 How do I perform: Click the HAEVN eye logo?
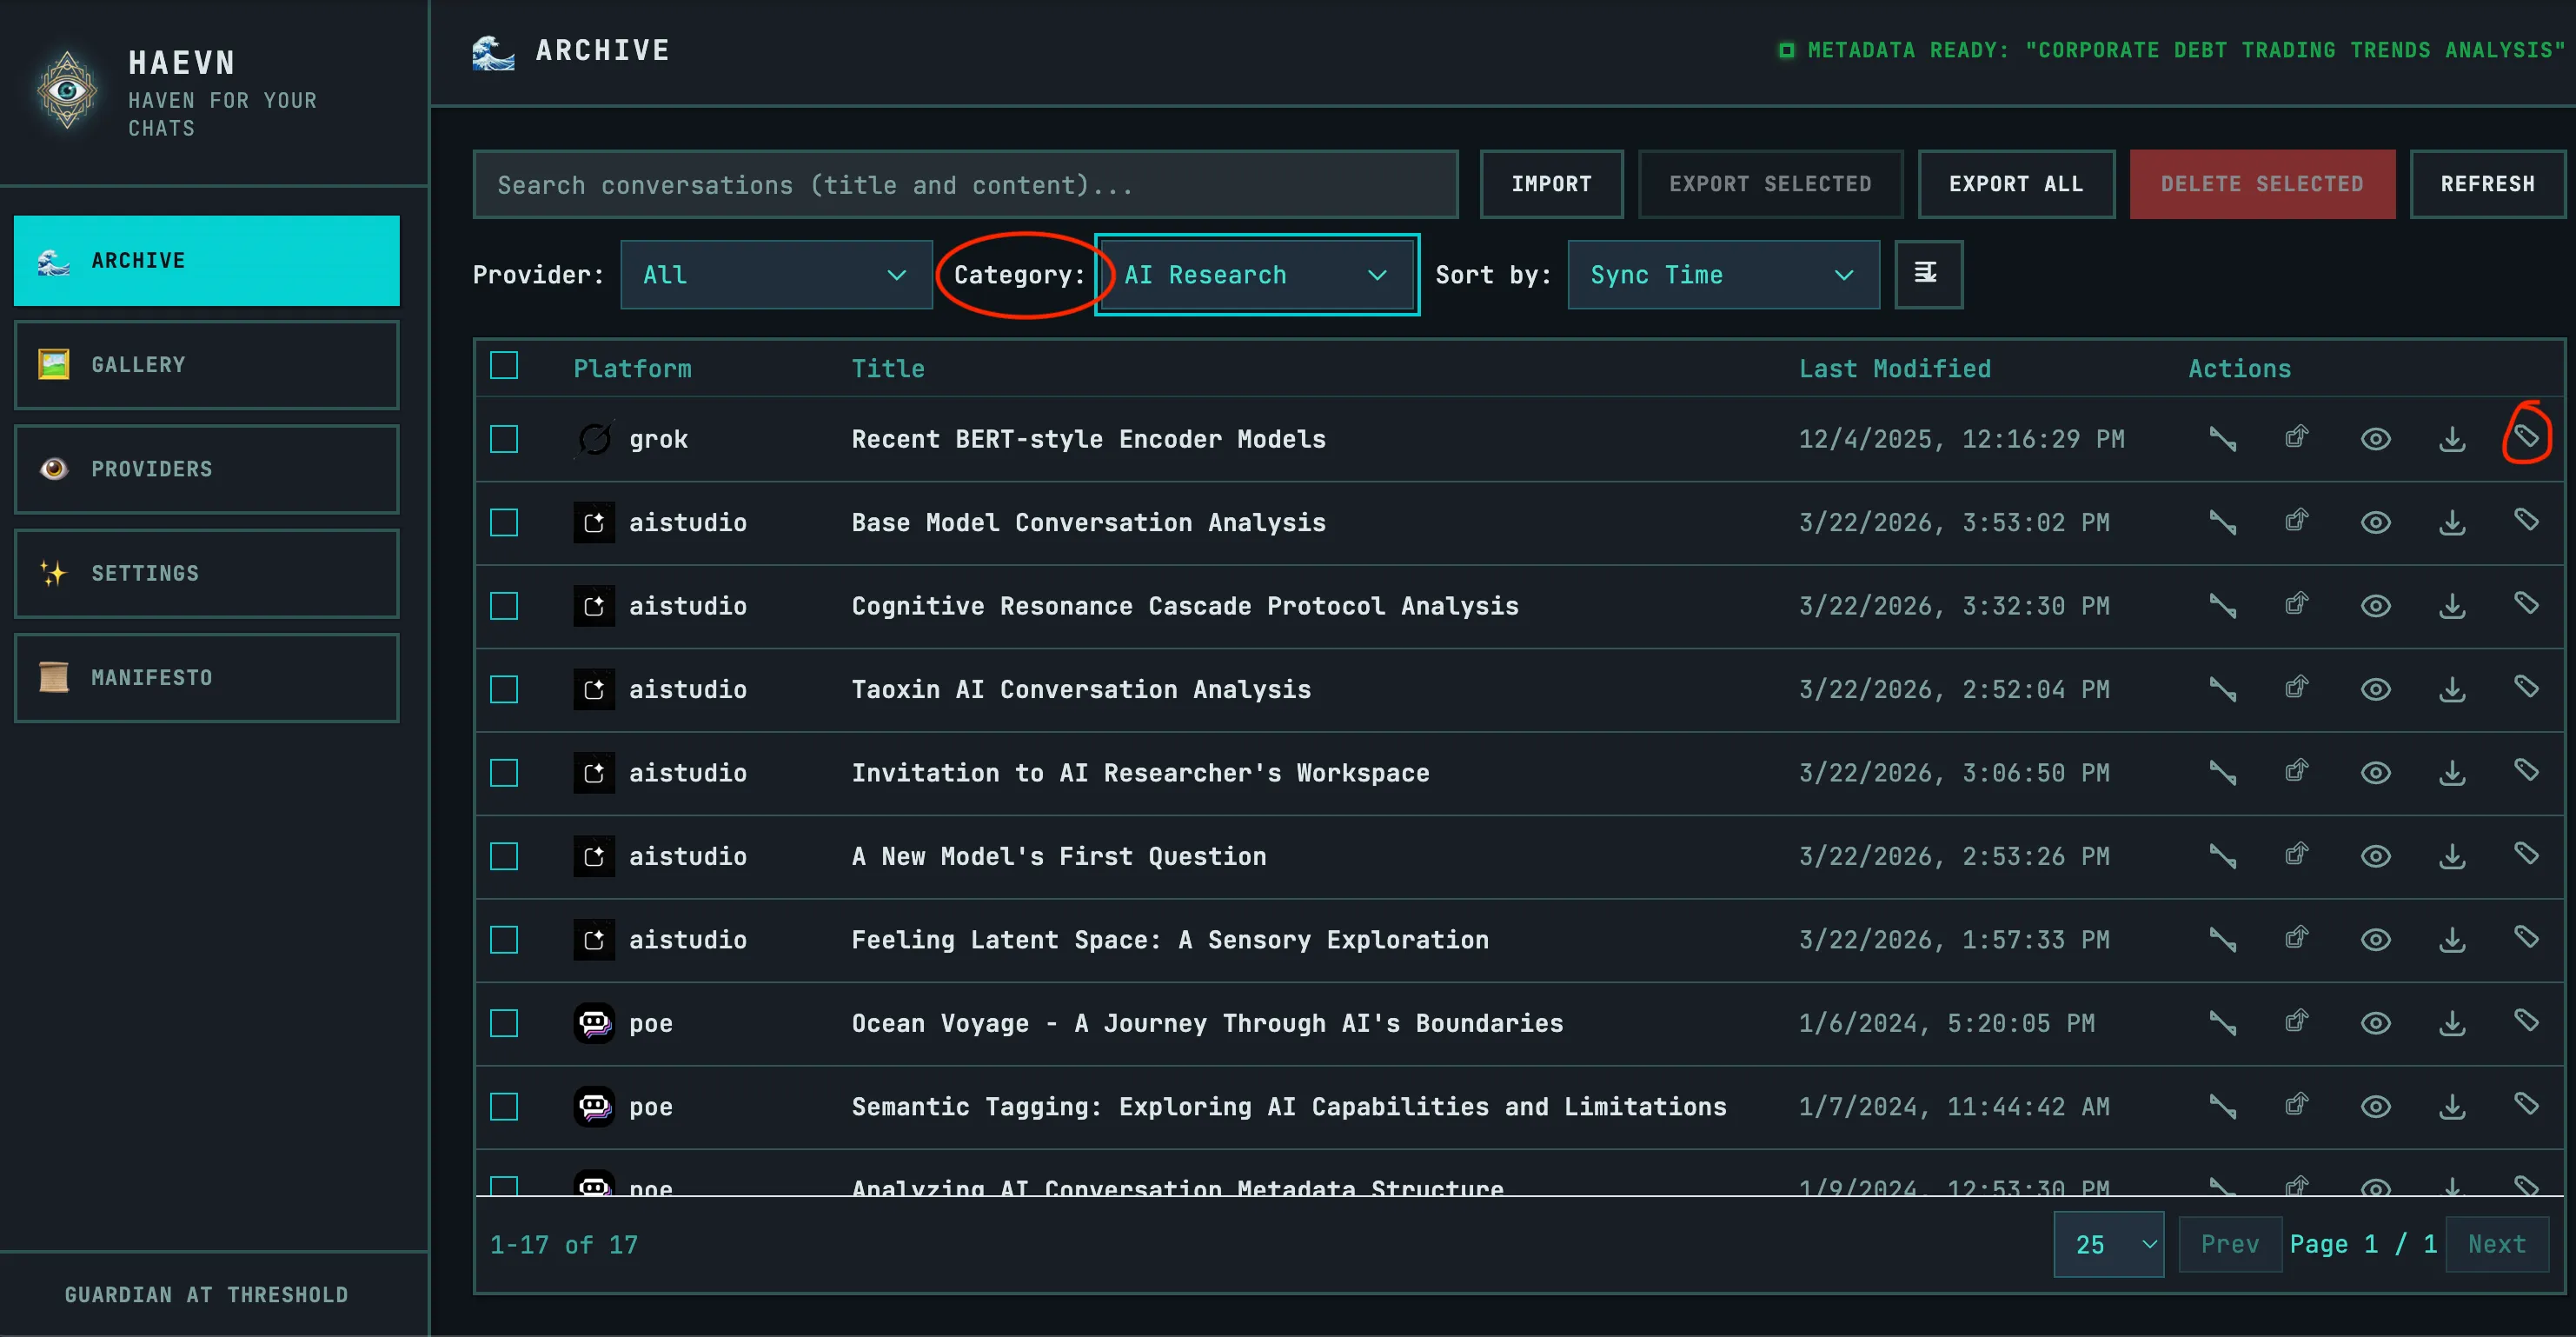(x=67, y=91)
